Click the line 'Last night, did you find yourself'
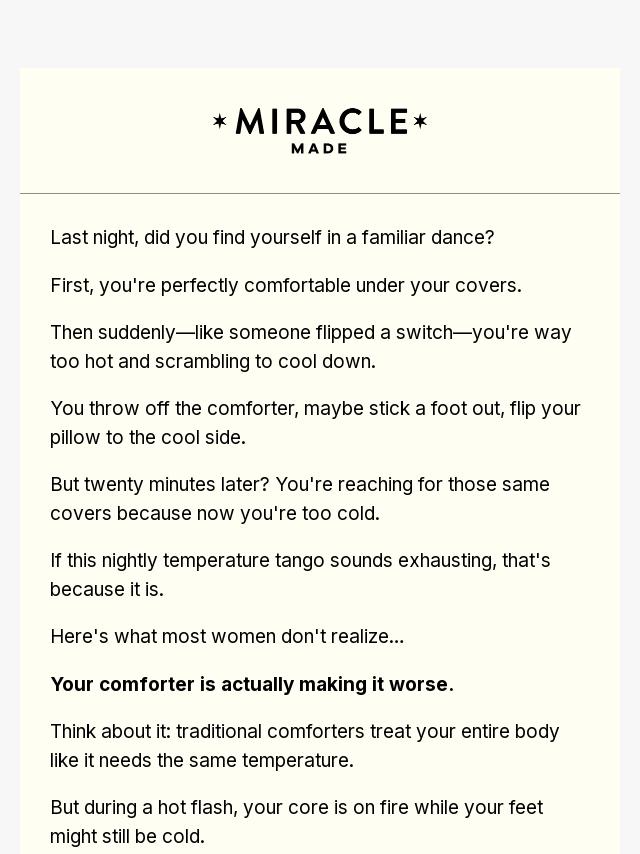640x854 pixels. point(272,237)
